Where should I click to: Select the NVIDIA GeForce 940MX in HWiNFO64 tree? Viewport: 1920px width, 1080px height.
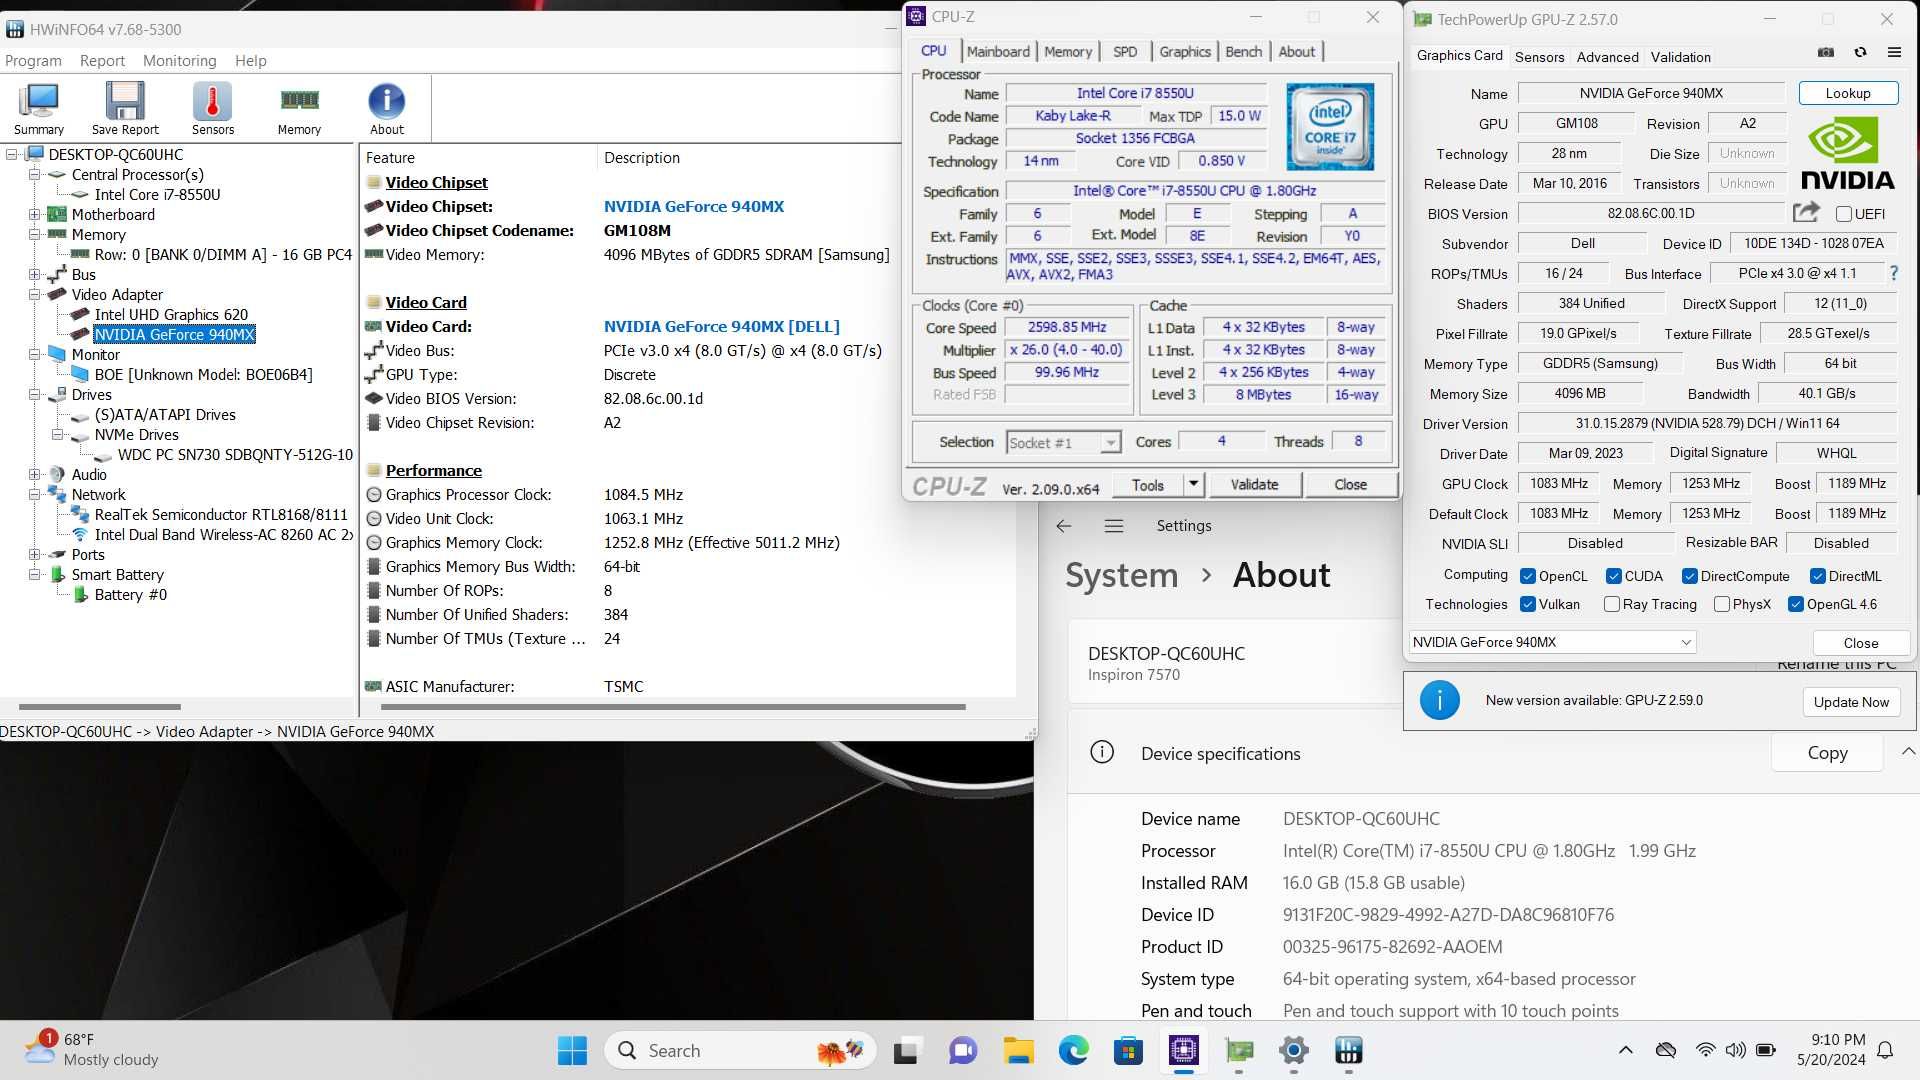(x=174, y=334)
